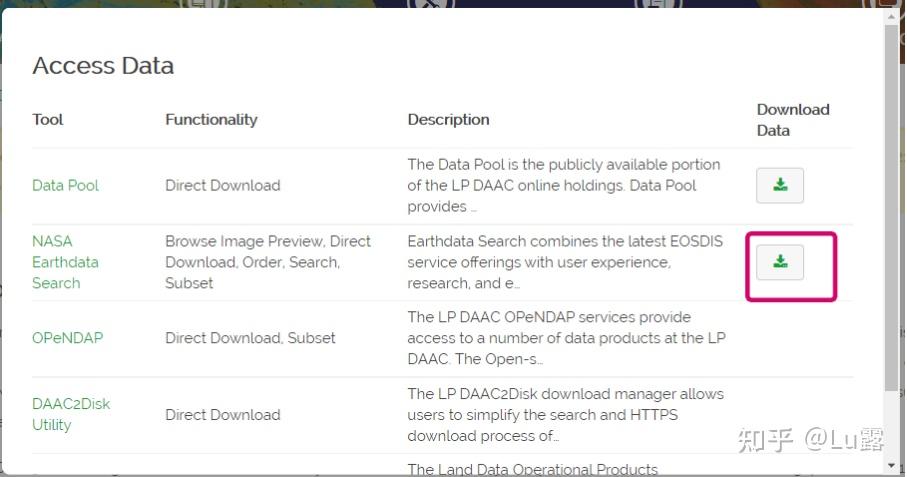This screenshot has height=477, width=907.
Task: Click the DAAC2Disk download manager description
Action: [x=565, y=414]
